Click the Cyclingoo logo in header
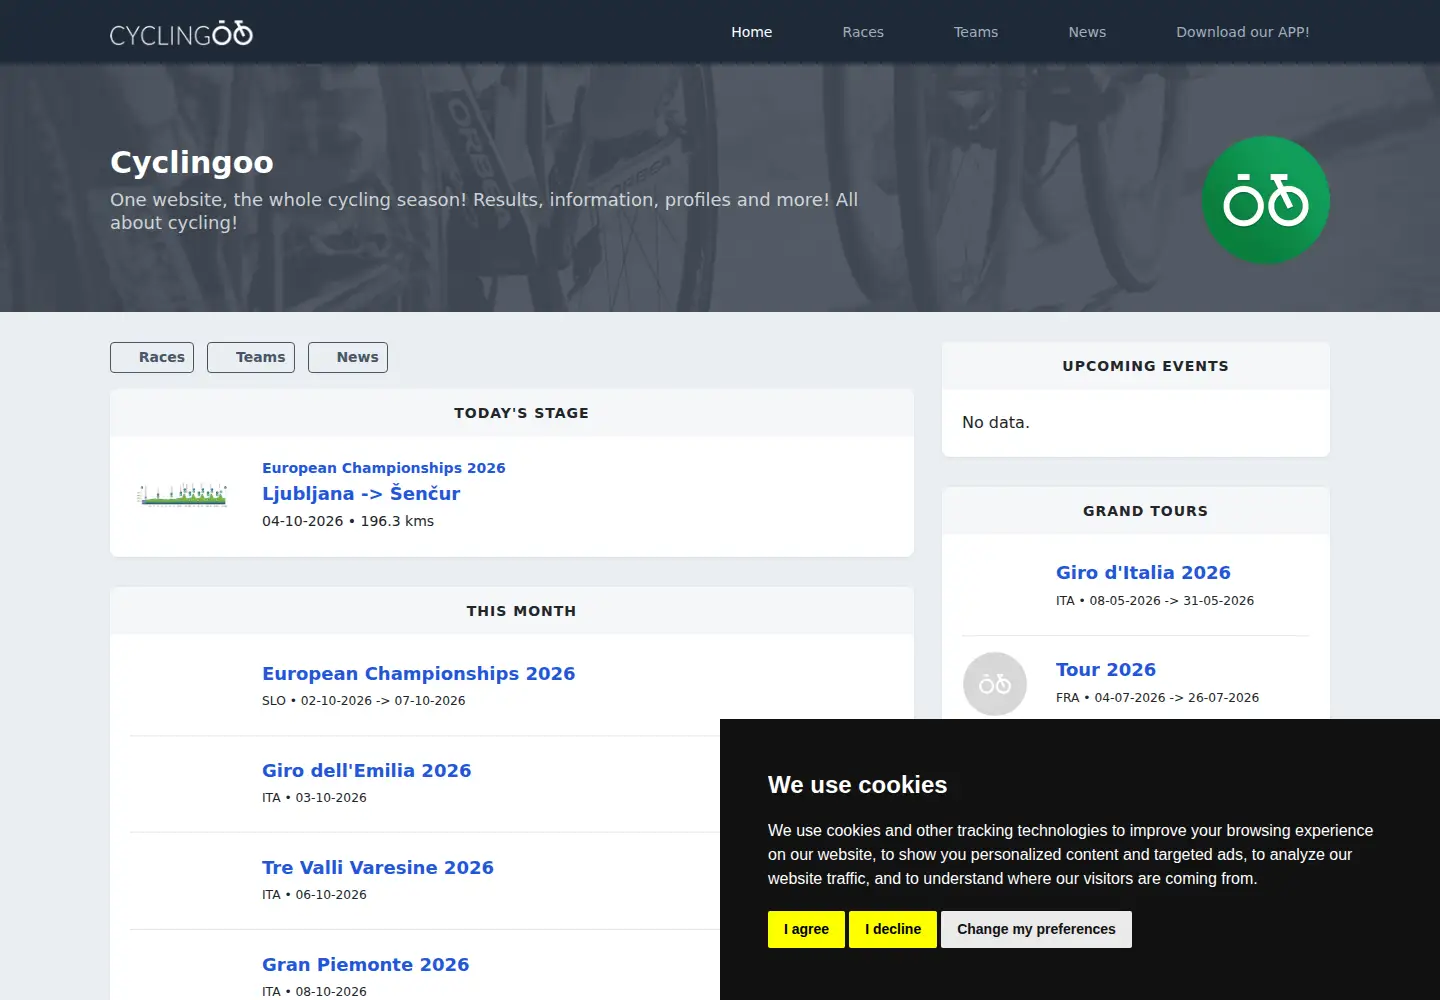This screenshot has height=1000, width=1440. [181, 33]
